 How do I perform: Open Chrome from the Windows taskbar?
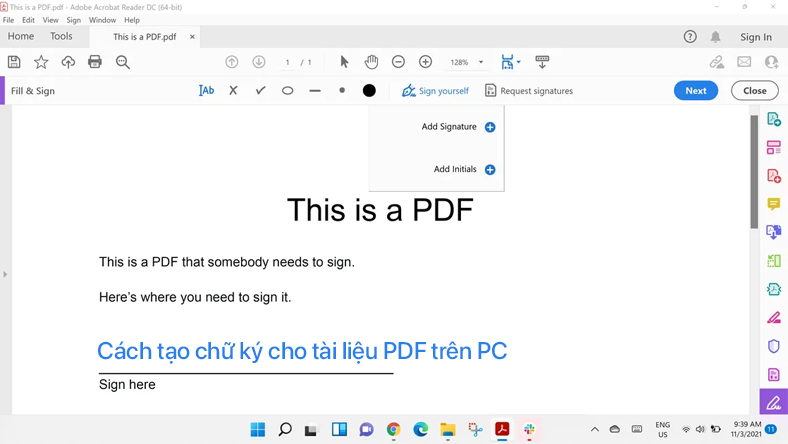tap(394, 429)
